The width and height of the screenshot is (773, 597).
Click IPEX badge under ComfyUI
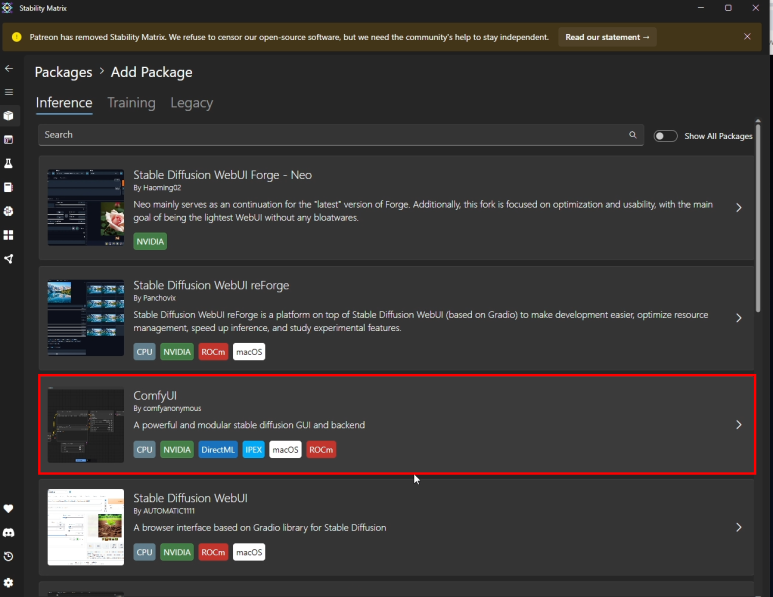pos(253,450)
